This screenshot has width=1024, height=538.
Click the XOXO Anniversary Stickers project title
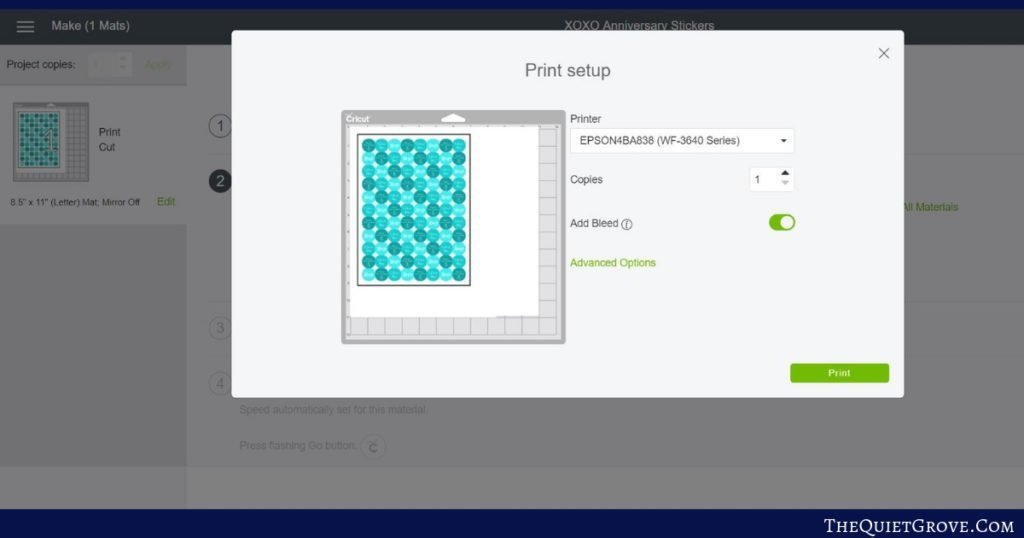click(x=639, y=25)
